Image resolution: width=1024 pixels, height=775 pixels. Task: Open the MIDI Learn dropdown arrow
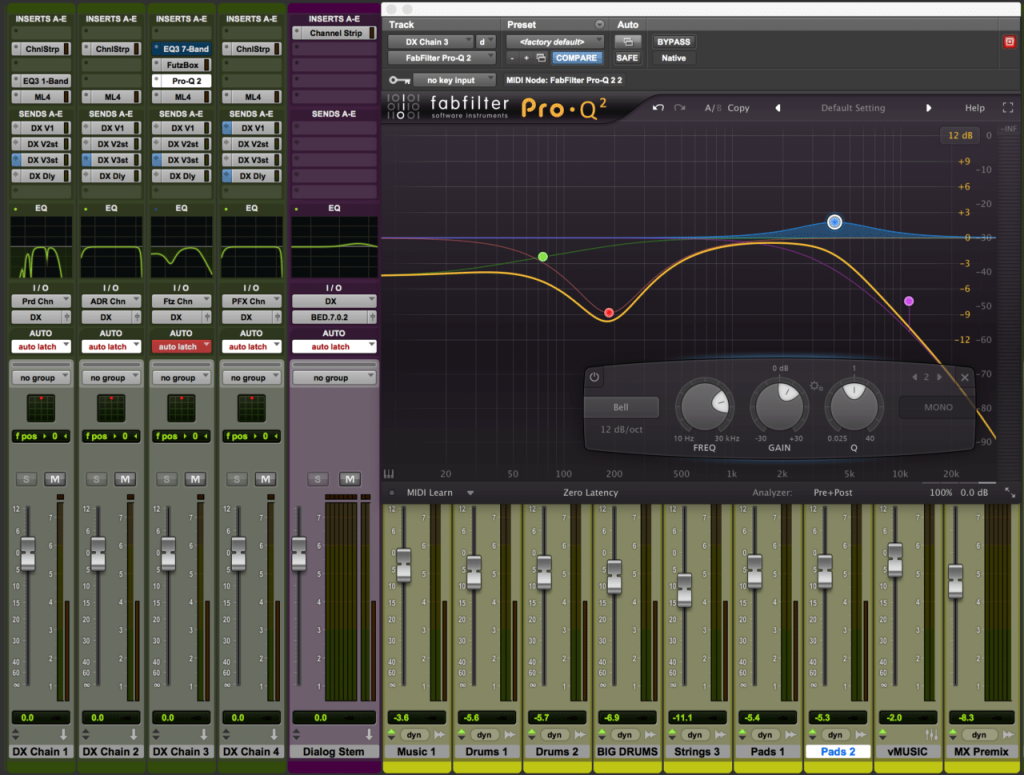pos(470,493)
